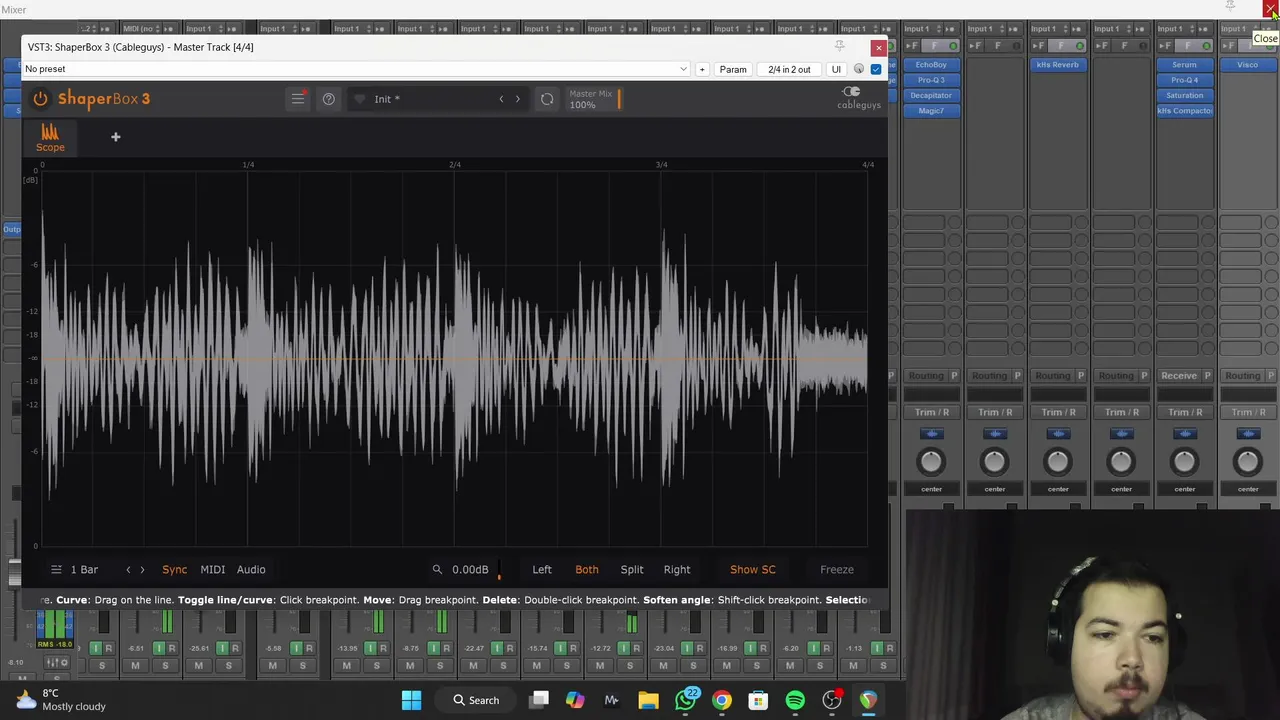Click the scope zoom magnifier icon
This screenshot has height=720, width=1280.
click(x=437, y=570)
